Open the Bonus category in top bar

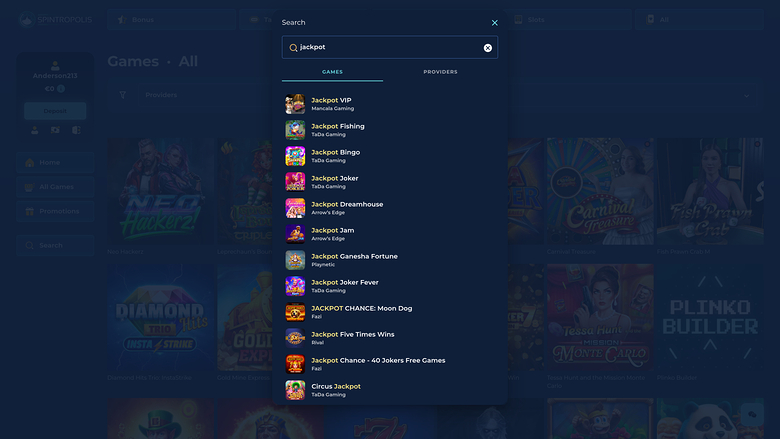[172, 19]
